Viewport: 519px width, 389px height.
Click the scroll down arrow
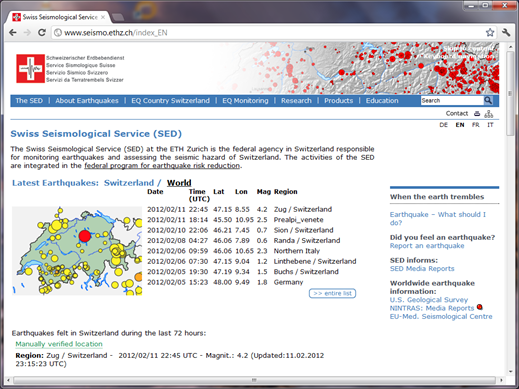pos(510,371)
